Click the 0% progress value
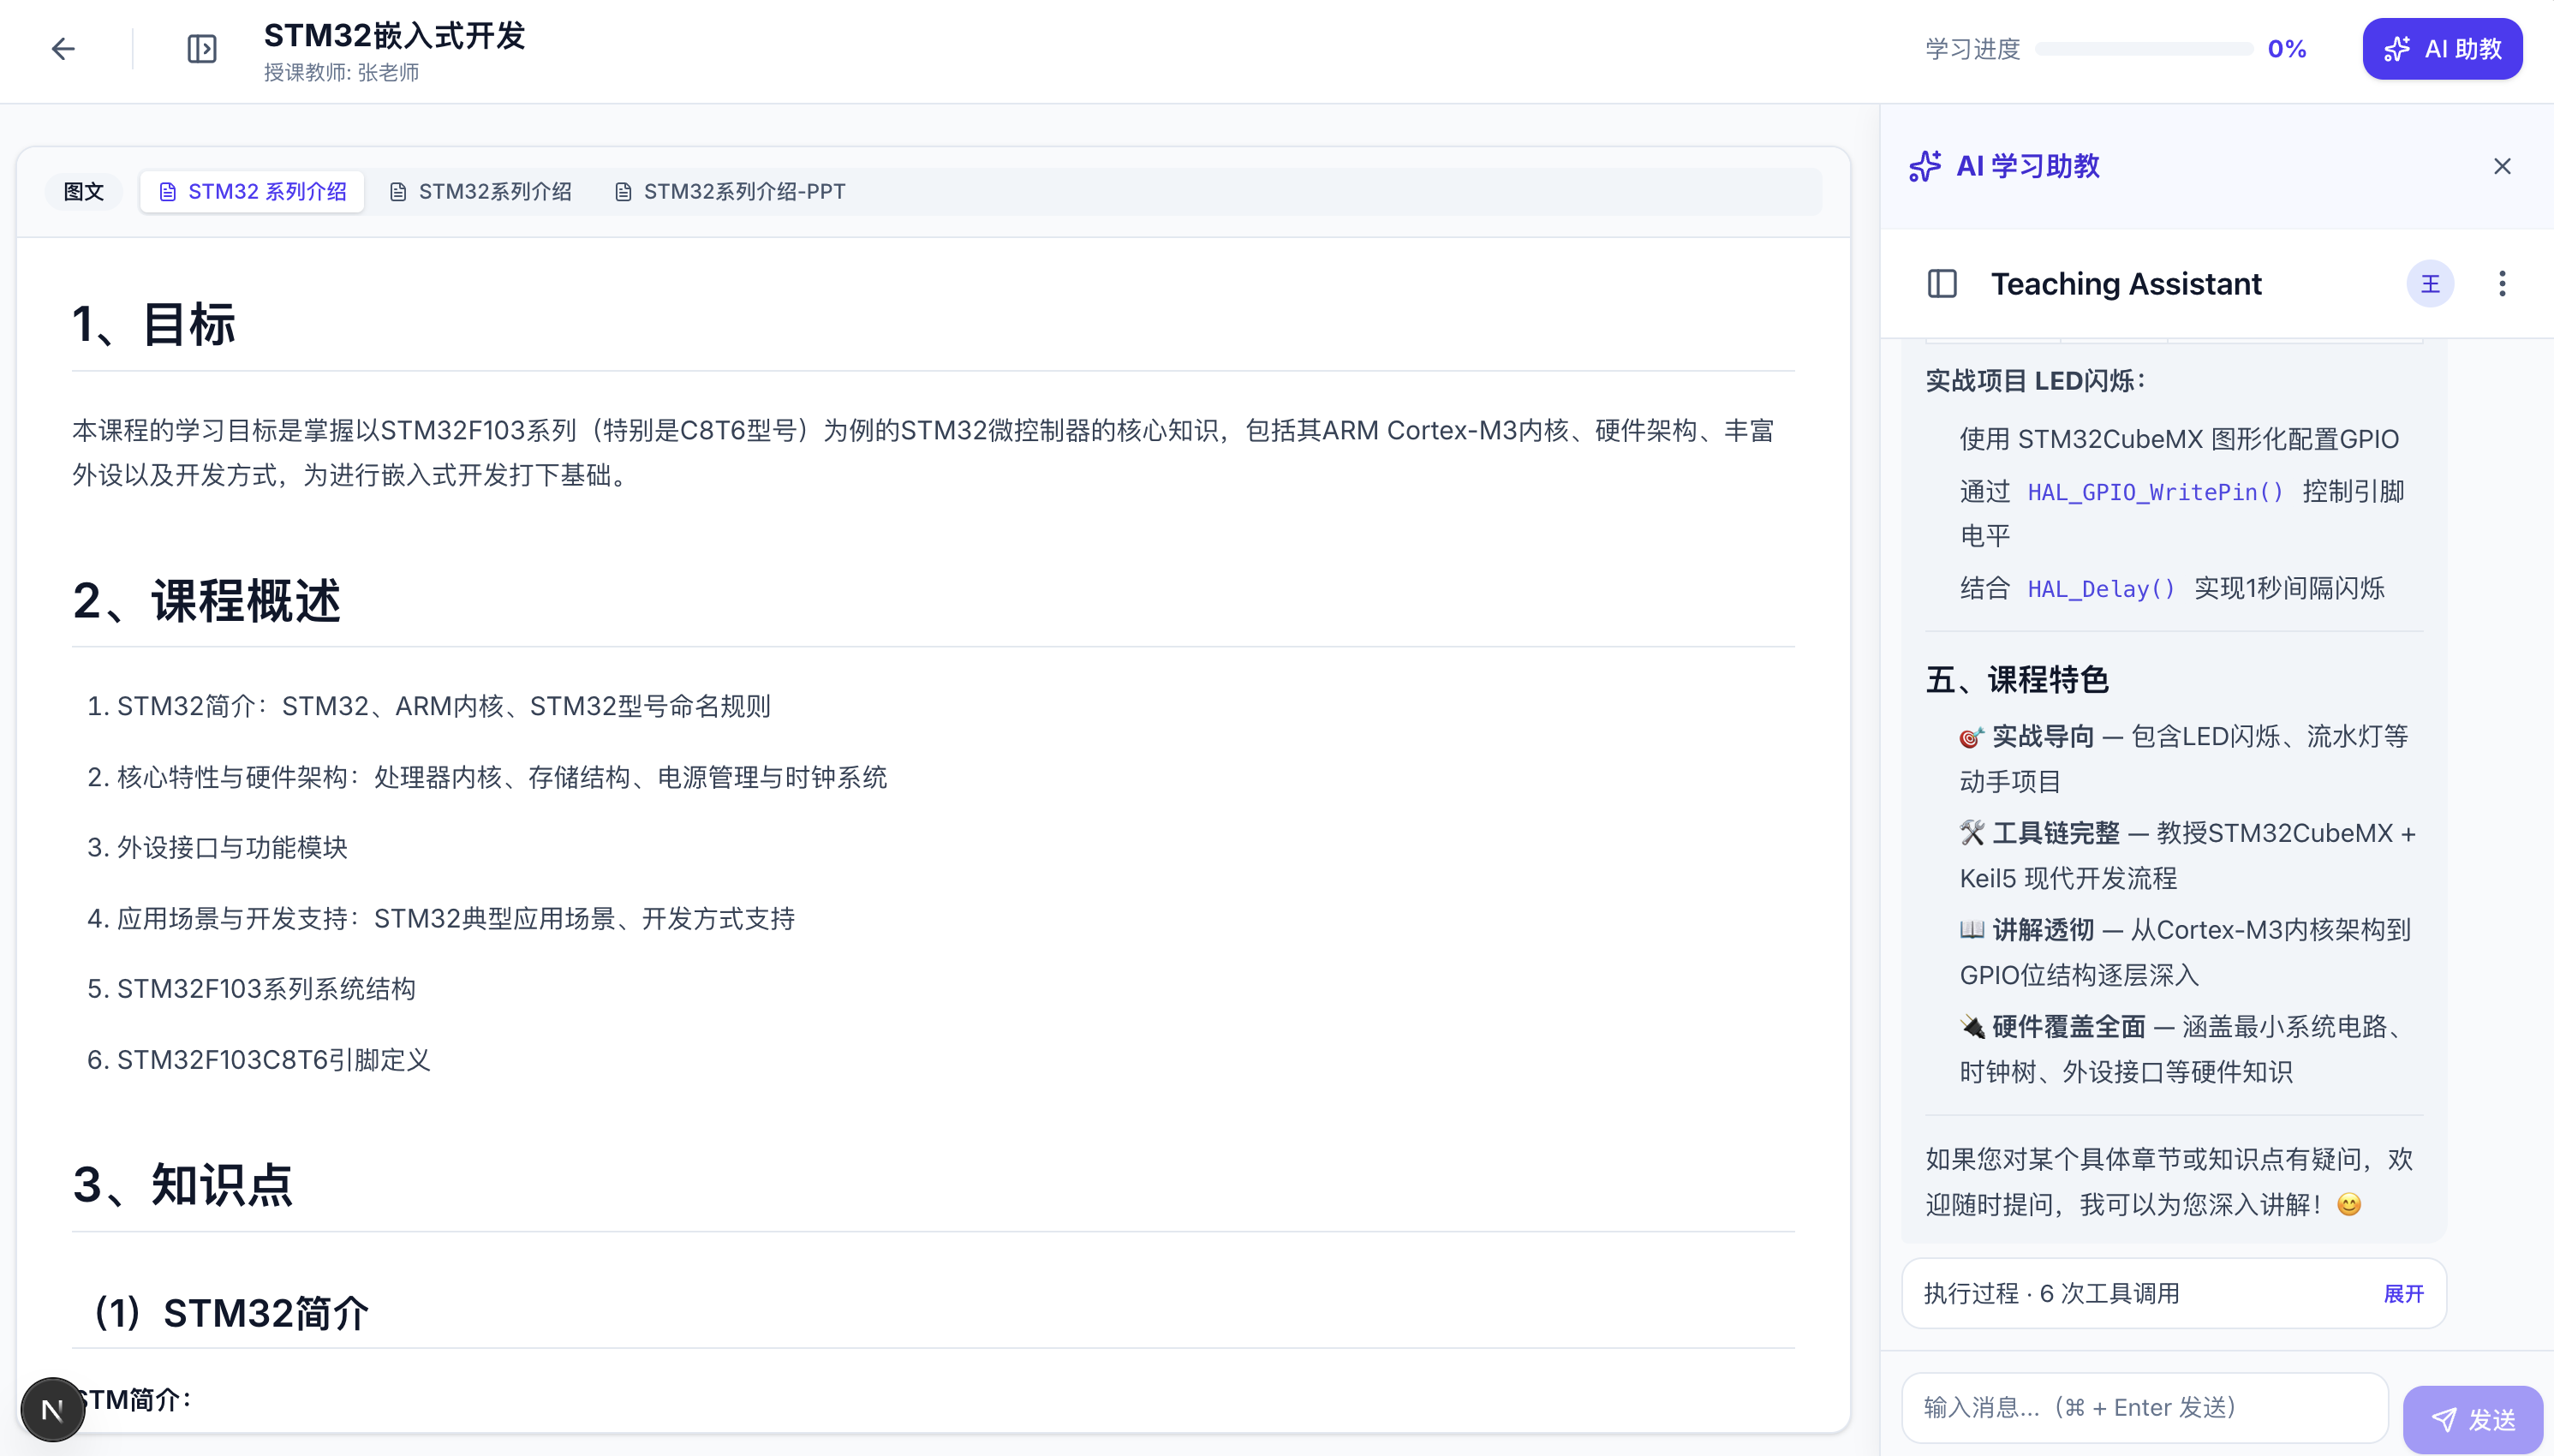This screenshot has width=2554, height=1456. [2287, 49]
